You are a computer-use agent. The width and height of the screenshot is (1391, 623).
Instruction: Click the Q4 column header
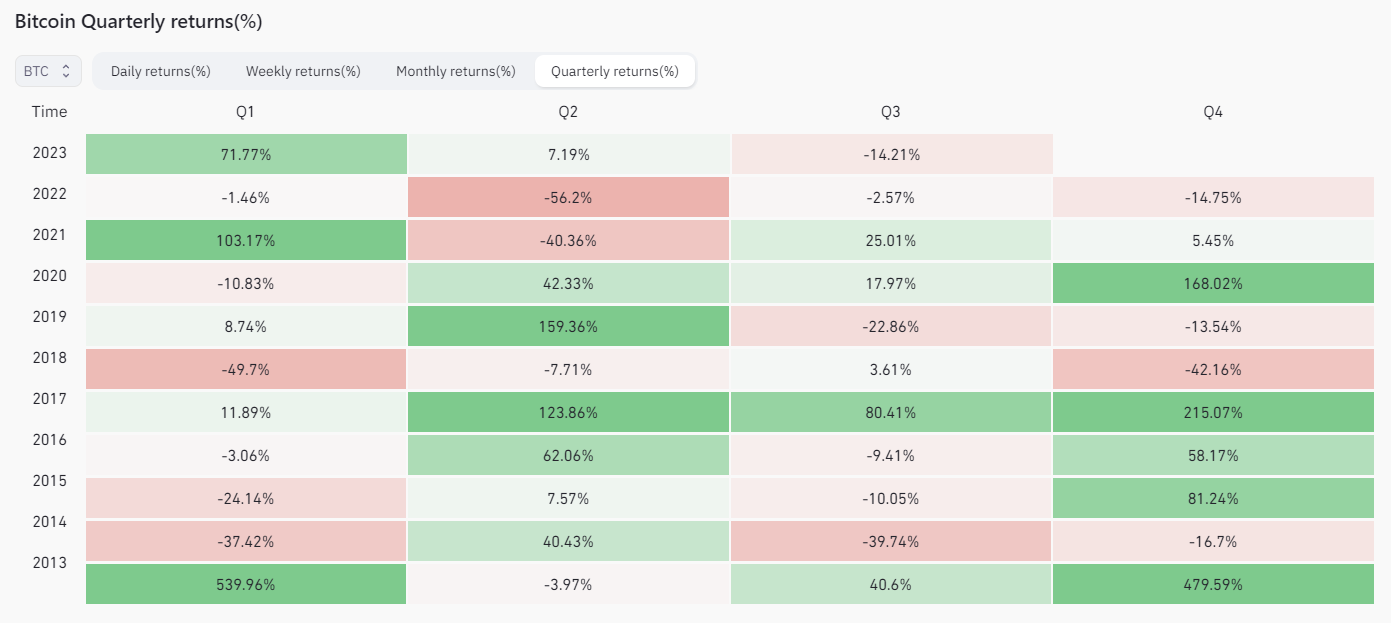1213,112
